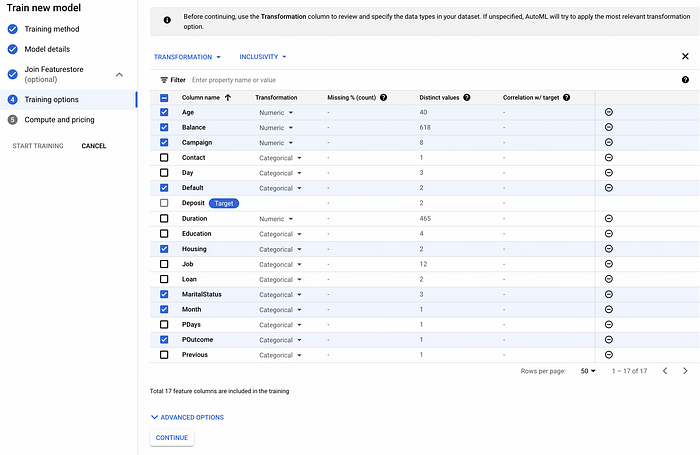
Task: Open the help icon beside Distinct values
Action: click(x=467, y=97)
